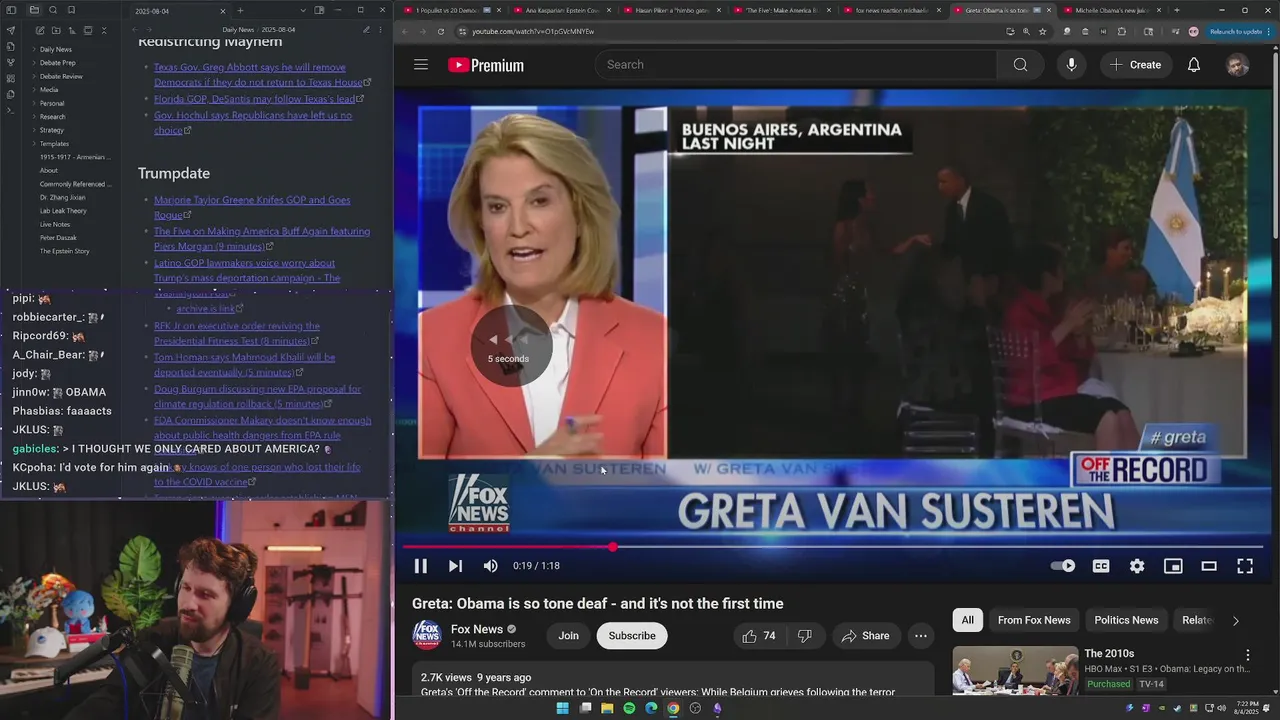Image resolution: width=1280 pixels, height=720 pixels.
Task: Open the YouTube Create menu
Action: tap(1136, 65)
